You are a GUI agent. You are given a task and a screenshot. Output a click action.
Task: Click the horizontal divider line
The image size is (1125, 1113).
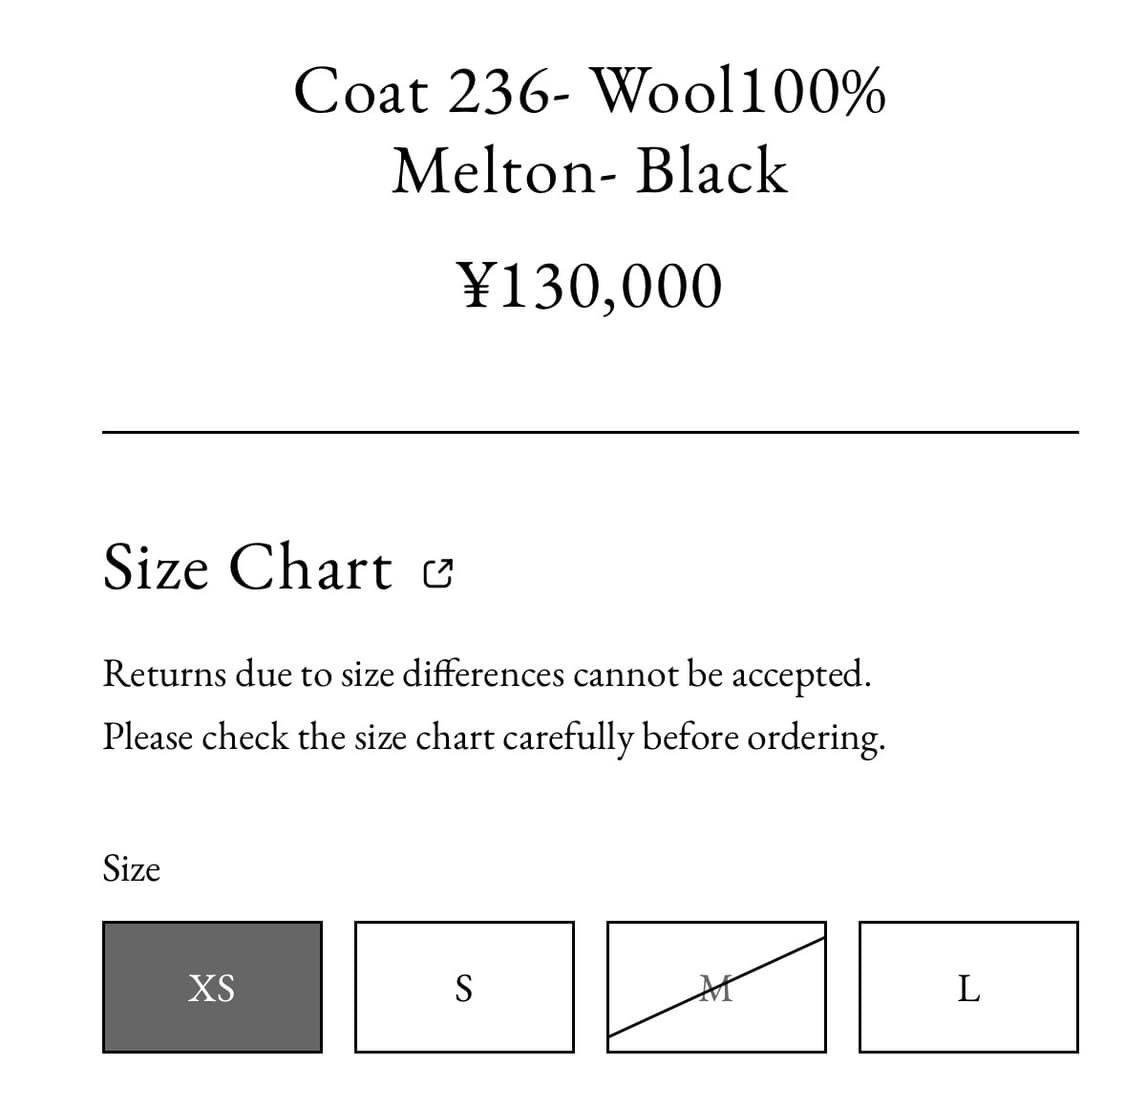point(590,430)
